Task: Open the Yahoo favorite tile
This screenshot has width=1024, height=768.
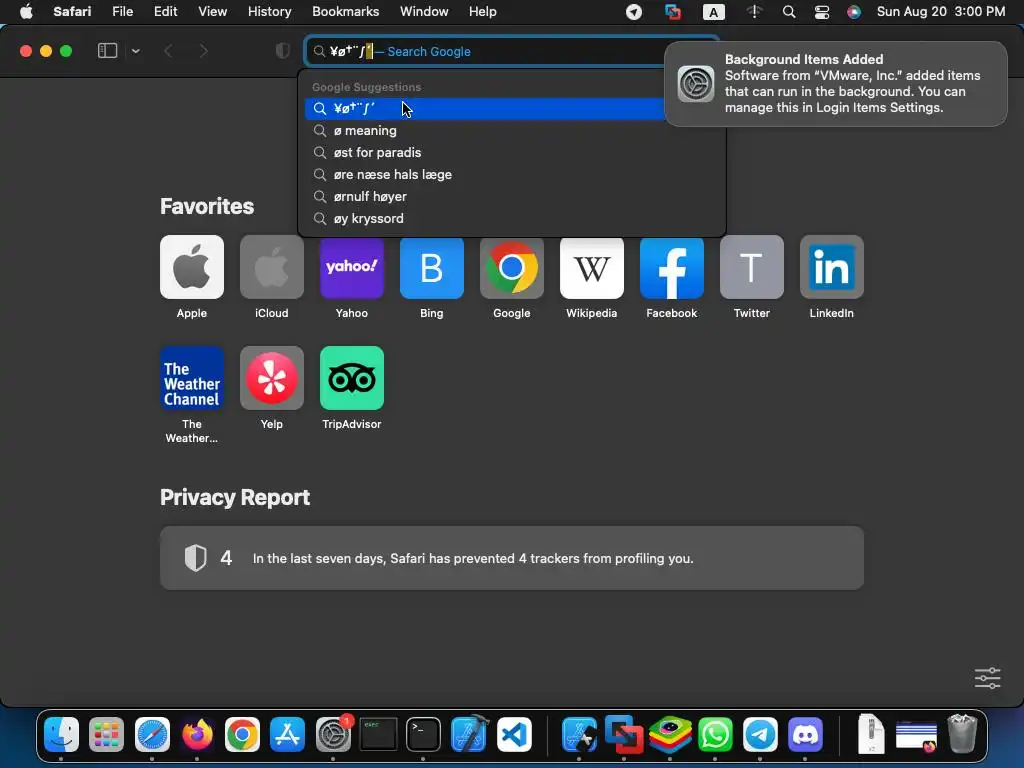Action: pyautogui.click(x=351, y=267)
